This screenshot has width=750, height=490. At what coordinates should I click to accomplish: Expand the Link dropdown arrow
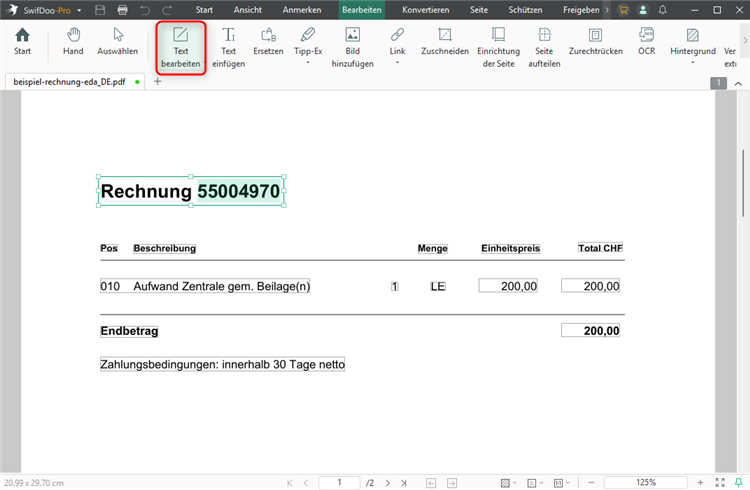point(397,63)
